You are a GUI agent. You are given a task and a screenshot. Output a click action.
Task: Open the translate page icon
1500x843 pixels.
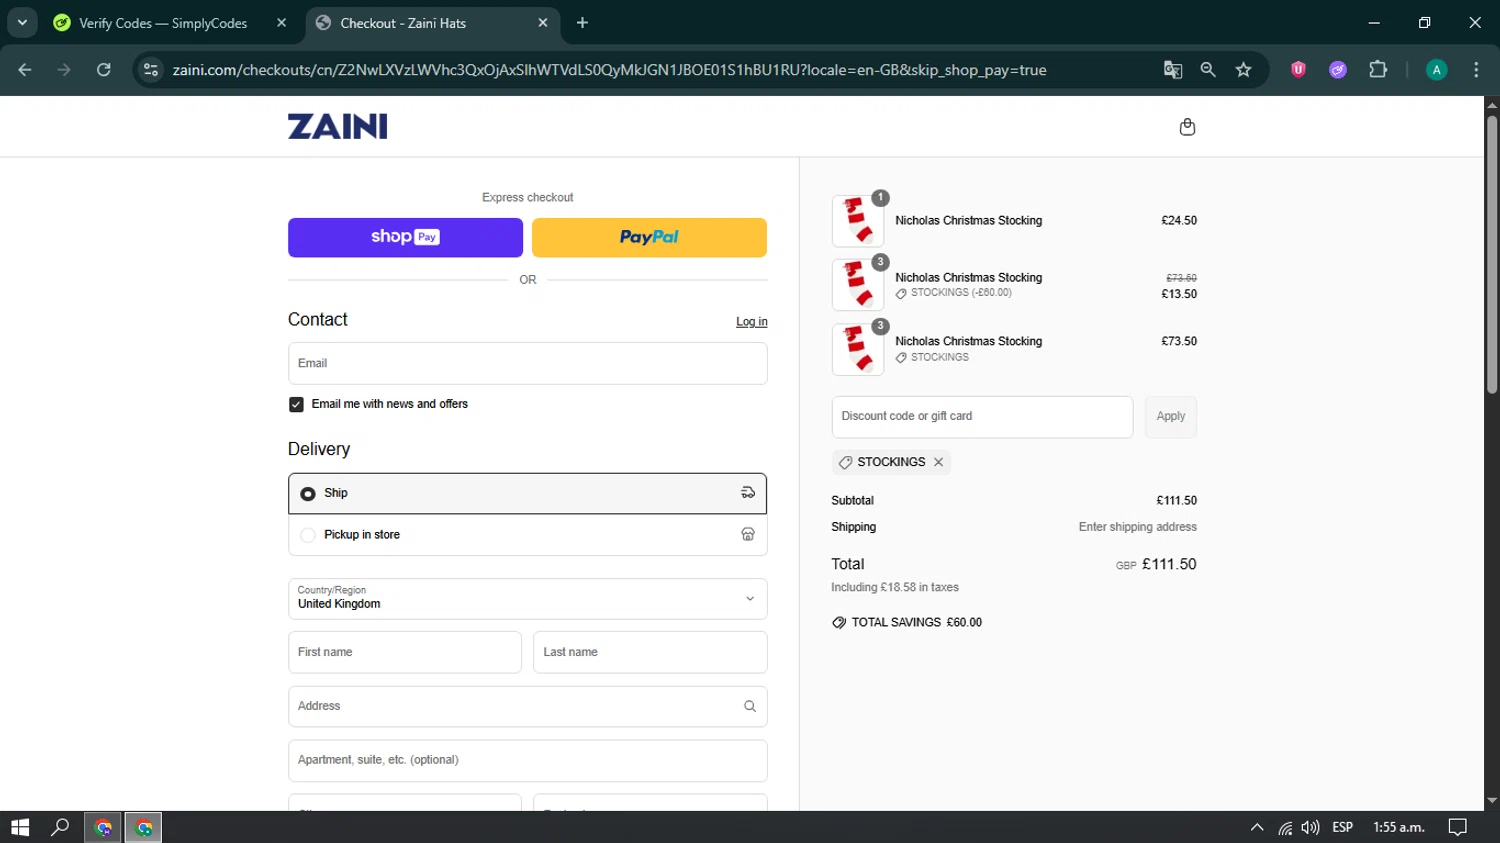tap(1173, 70)
